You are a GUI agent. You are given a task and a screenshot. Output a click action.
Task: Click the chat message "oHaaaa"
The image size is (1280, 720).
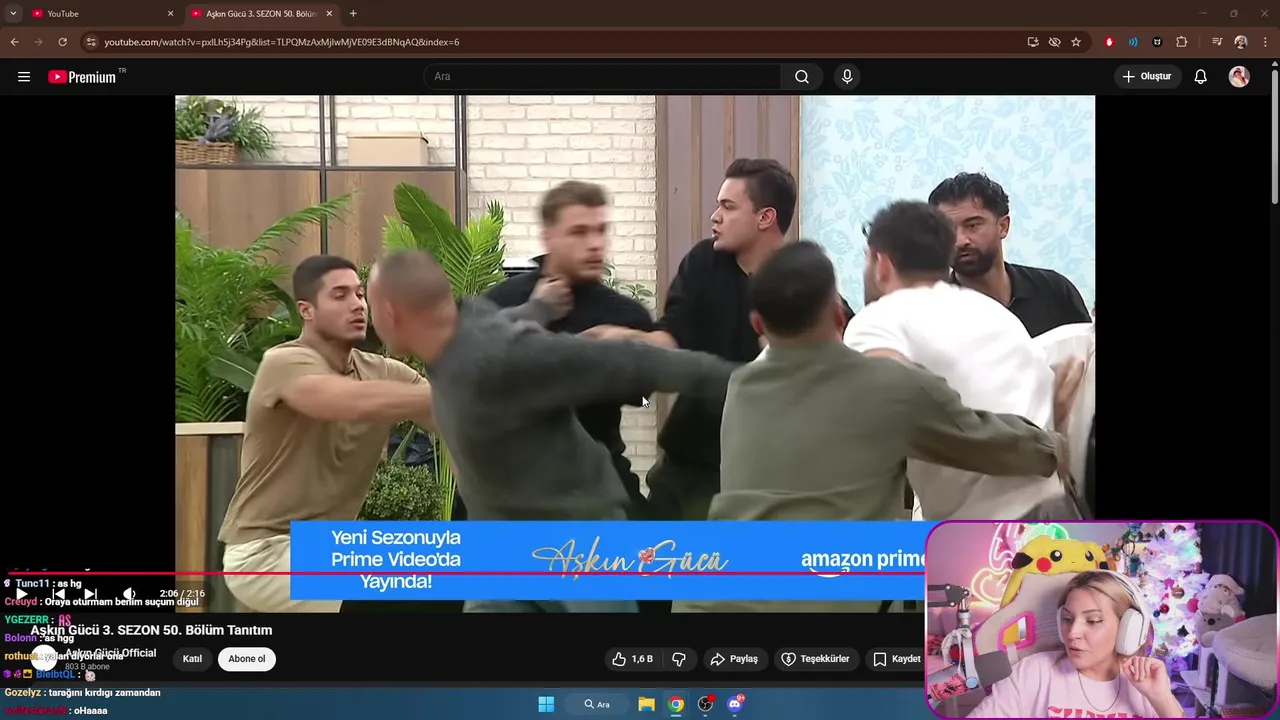coord(90,711)
